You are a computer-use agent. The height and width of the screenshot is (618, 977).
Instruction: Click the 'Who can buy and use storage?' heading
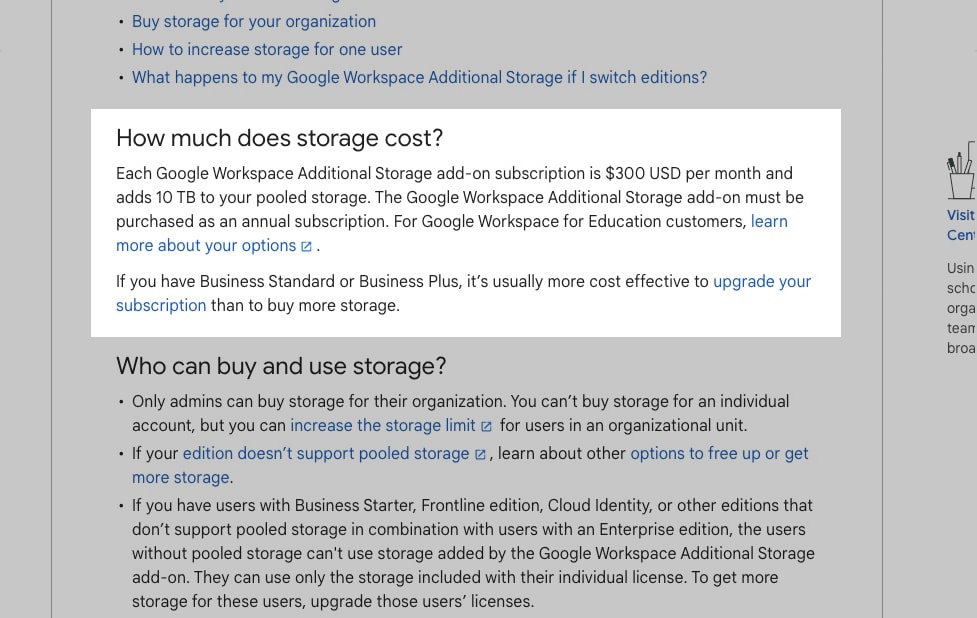[281, 366]
